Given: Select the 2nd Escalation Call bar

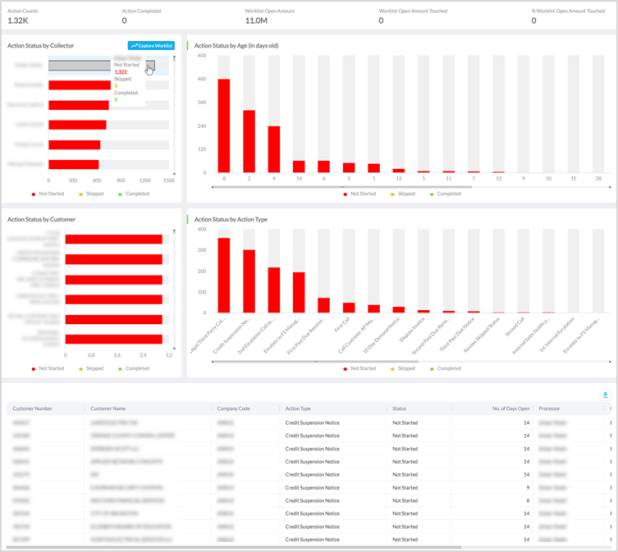Looking at the screenshot, I should [x=274, y=290].
